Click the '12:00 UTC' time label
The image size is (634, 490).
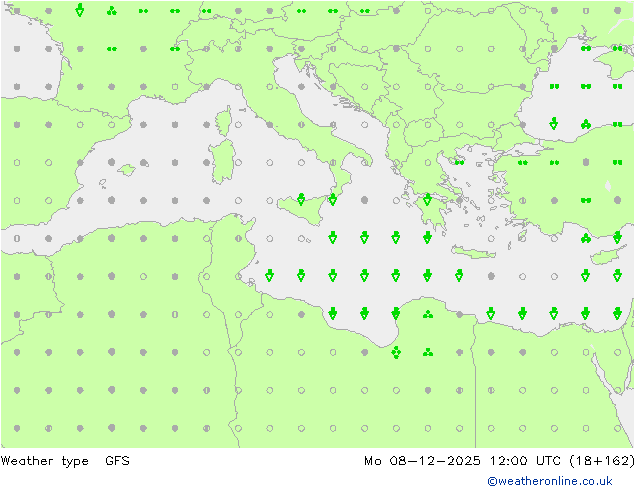pyautogui.click(x=525, y=460)
